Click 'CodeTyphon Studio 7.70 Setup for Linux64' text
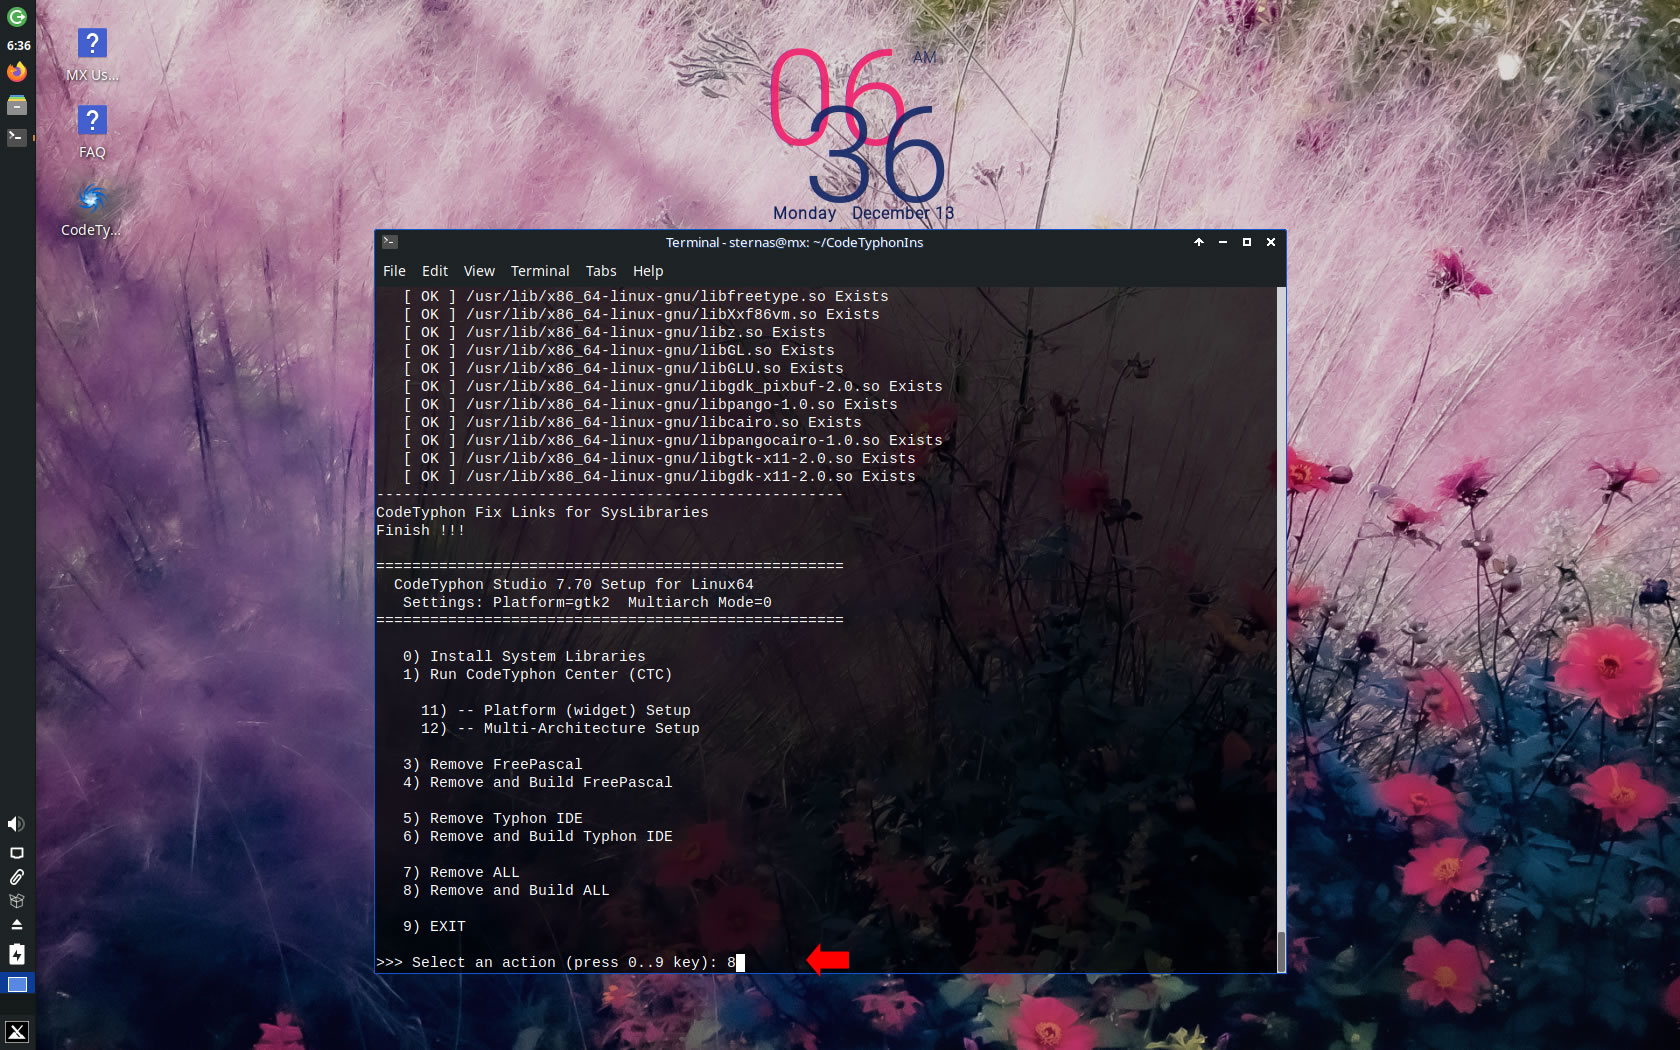Viewport: 1680px width, 1050px height. pos(574,585)
